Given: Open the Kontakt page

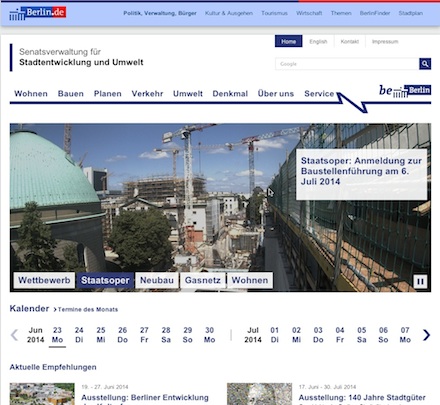Looking at the screenshot, I should (350, 42).
